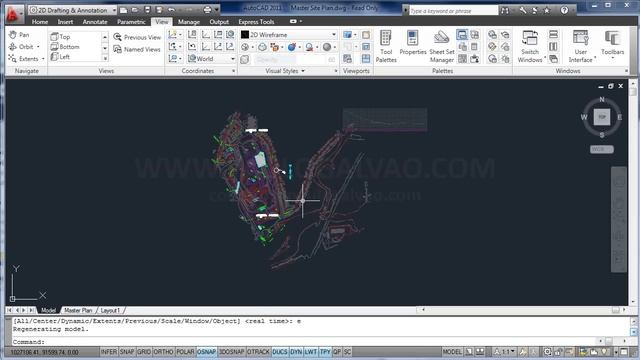The image size is (640, 360).
Task: Switch to the Output ribbon tab
Action: coord(219,22)
